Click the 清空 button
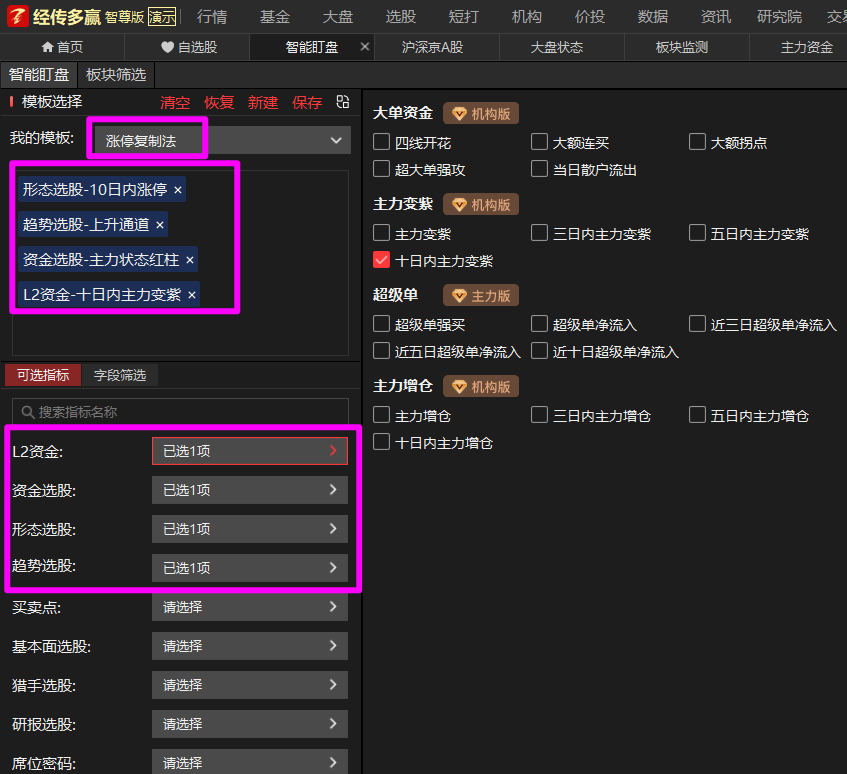 coord(175,103)
